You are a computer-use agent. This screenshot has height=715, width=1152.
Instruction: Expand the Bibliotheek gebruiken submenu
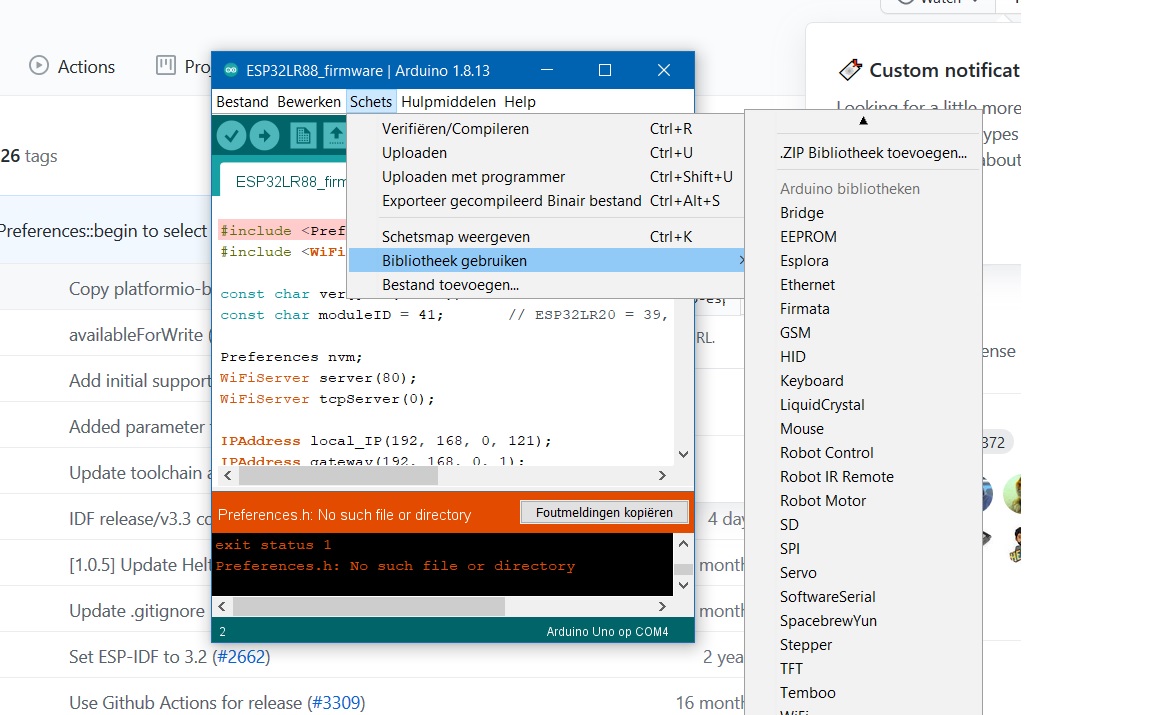point(546,261)
